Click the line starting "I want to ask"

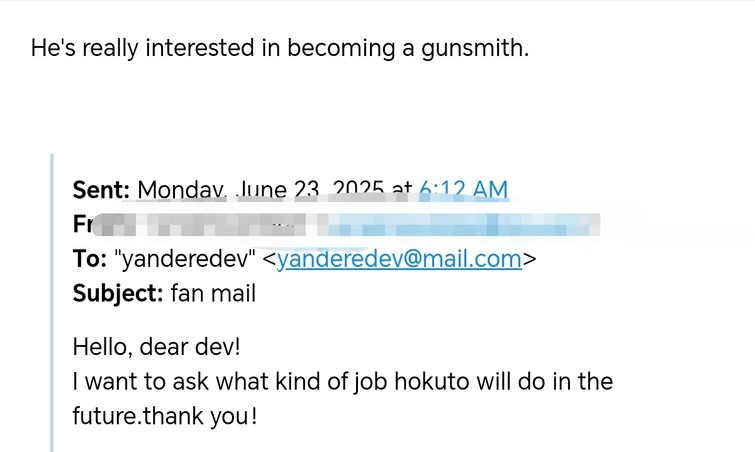pos(342,381)
